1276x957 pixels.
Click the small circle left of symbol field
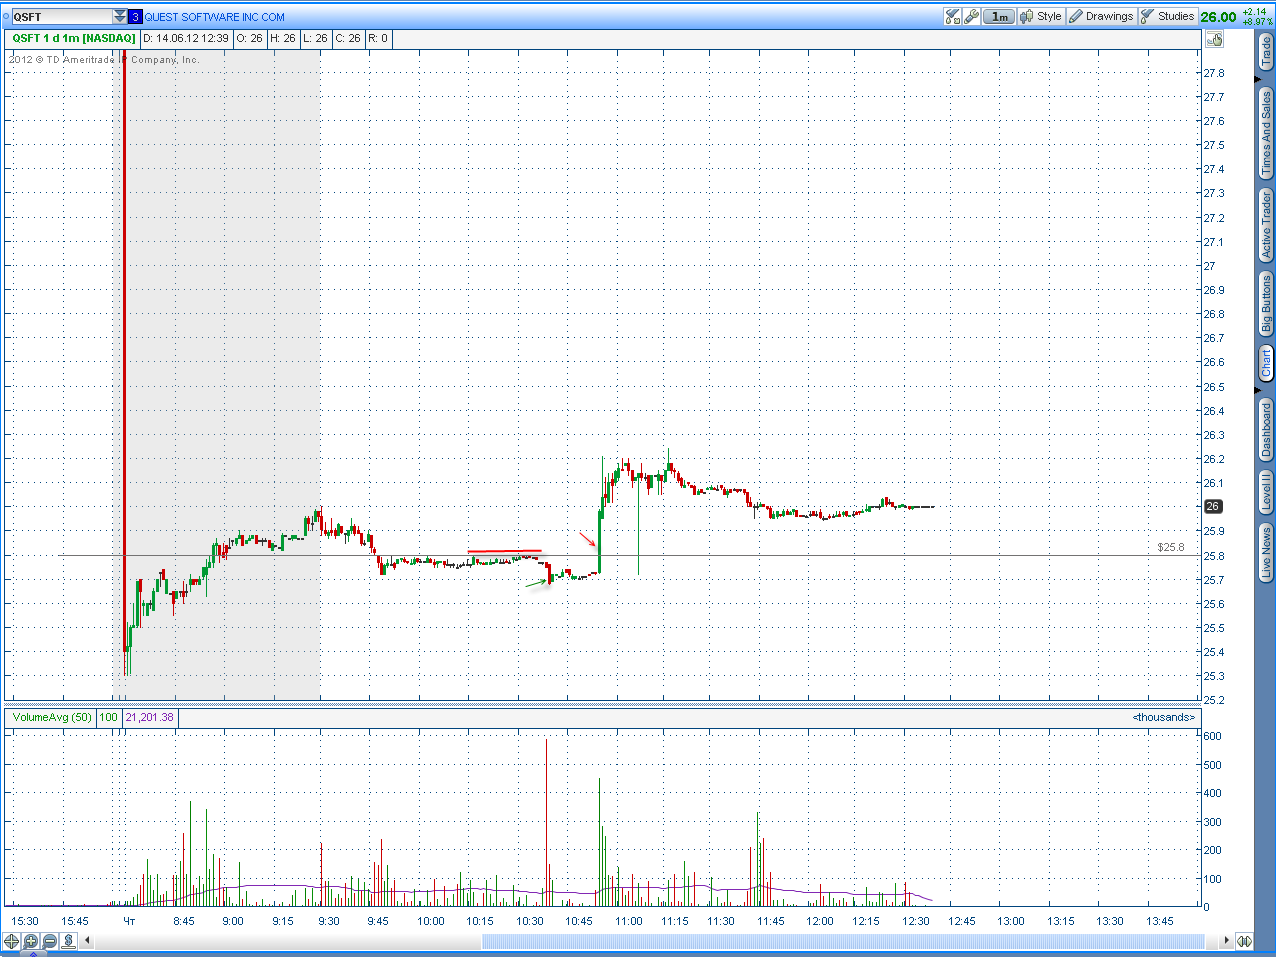pos(6,17)
